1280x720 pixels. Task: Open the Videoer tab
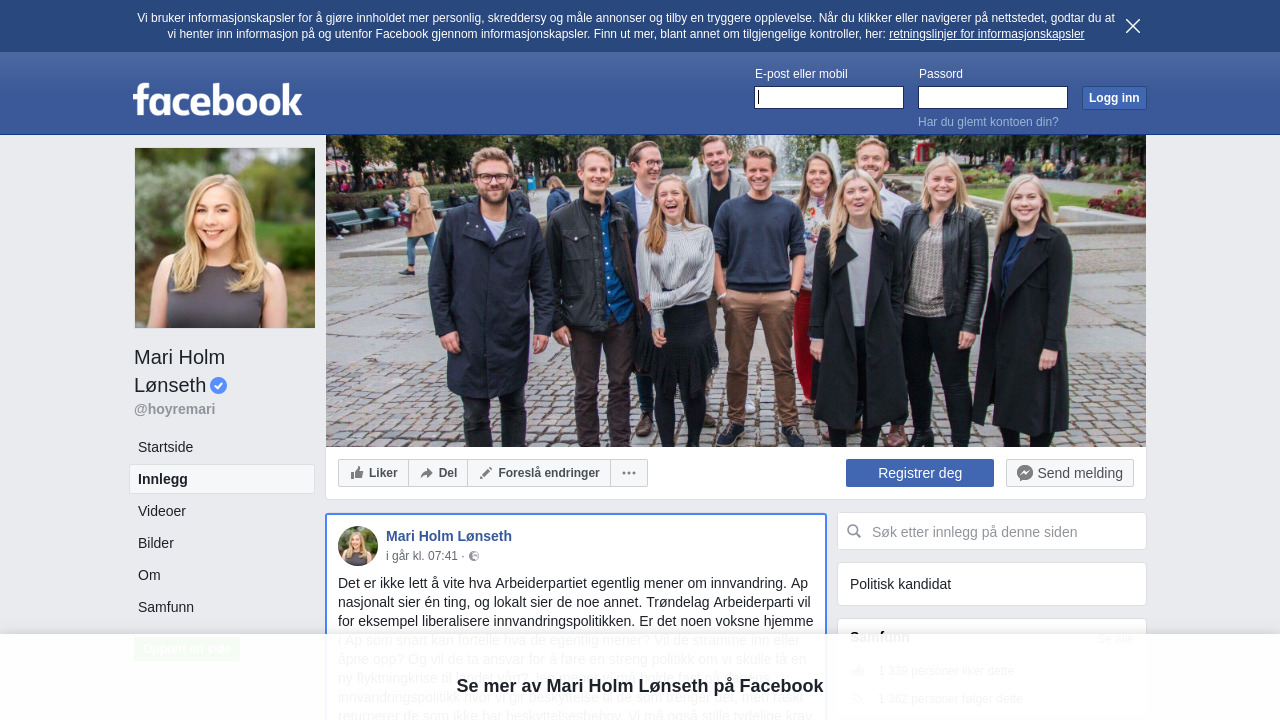point(222,511)
